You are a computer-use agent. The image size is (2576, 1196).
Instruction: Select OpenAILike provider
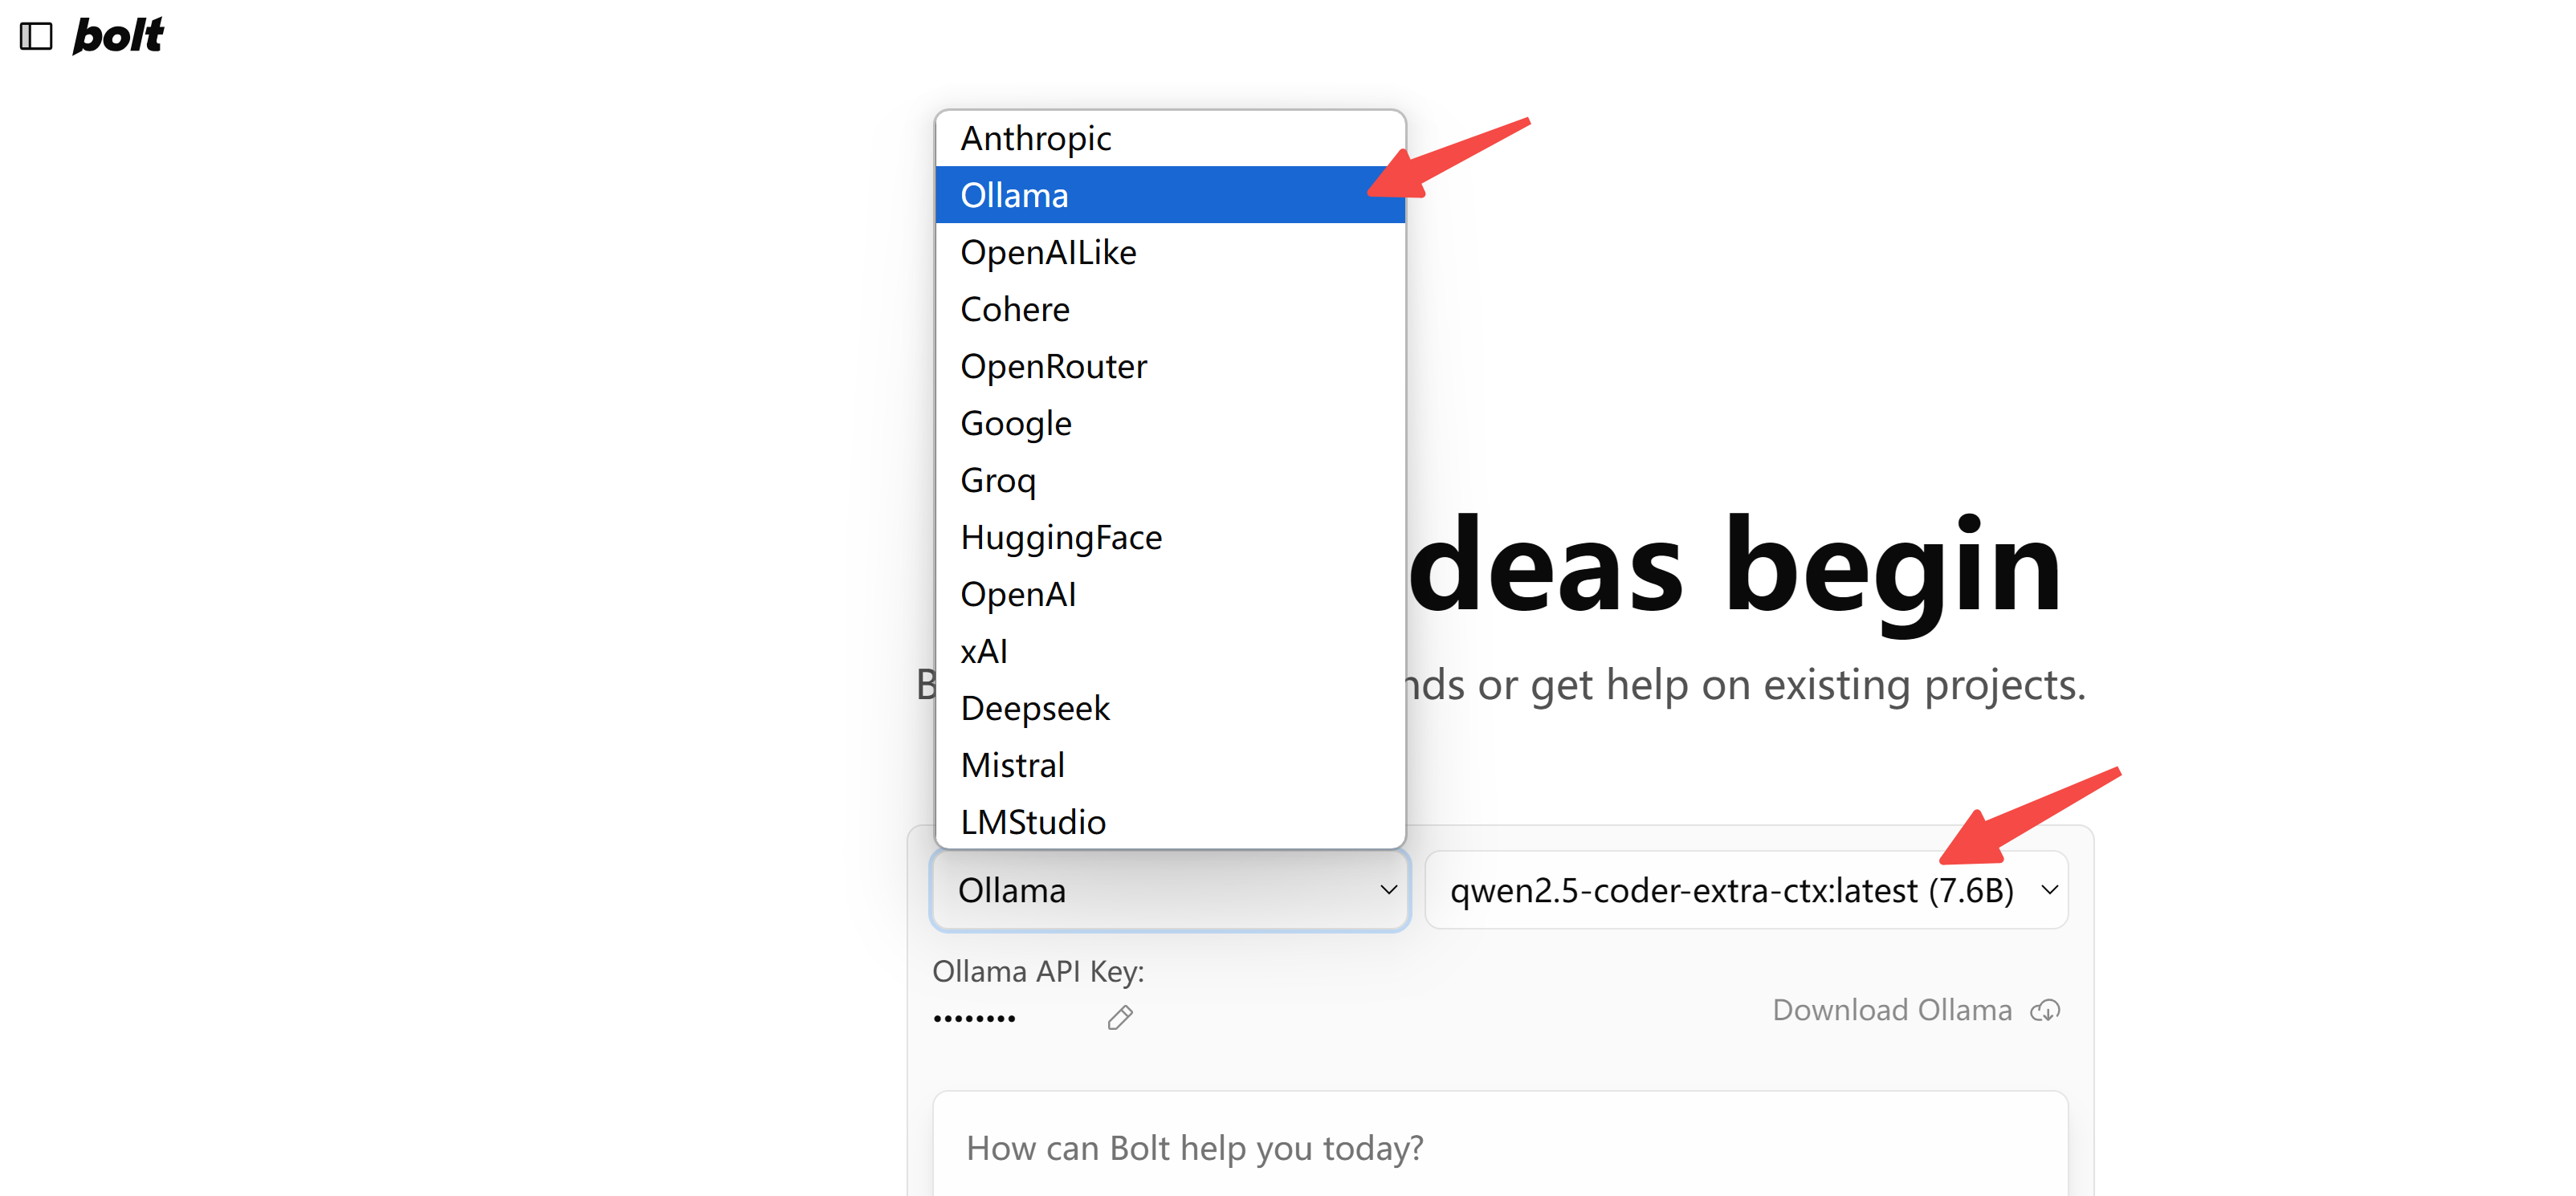[x=1048, y=252]
